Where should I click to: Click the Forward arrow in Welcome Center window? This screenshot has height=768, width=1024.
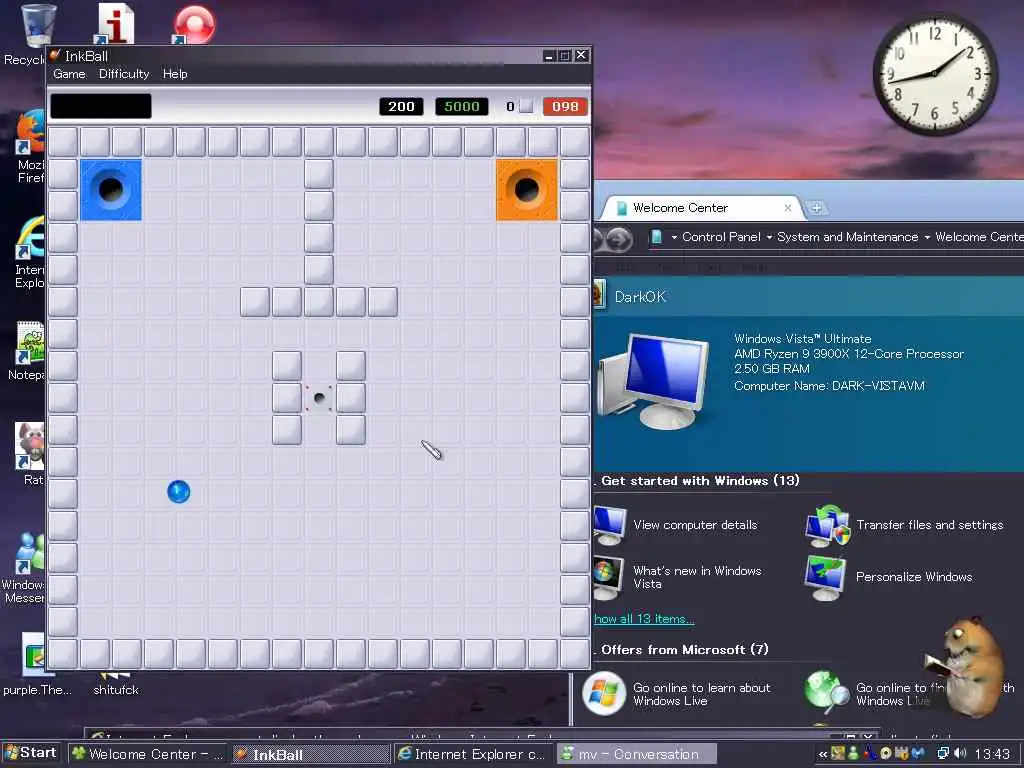click(x=619, y=239)
